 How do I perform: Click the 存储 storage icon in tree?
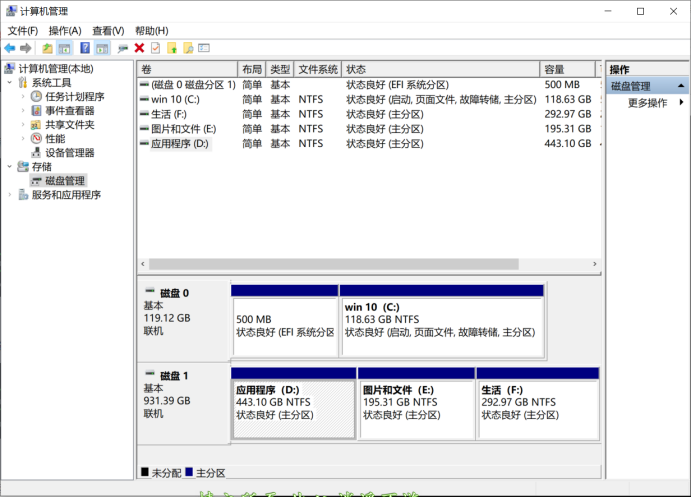click(23, 166)
